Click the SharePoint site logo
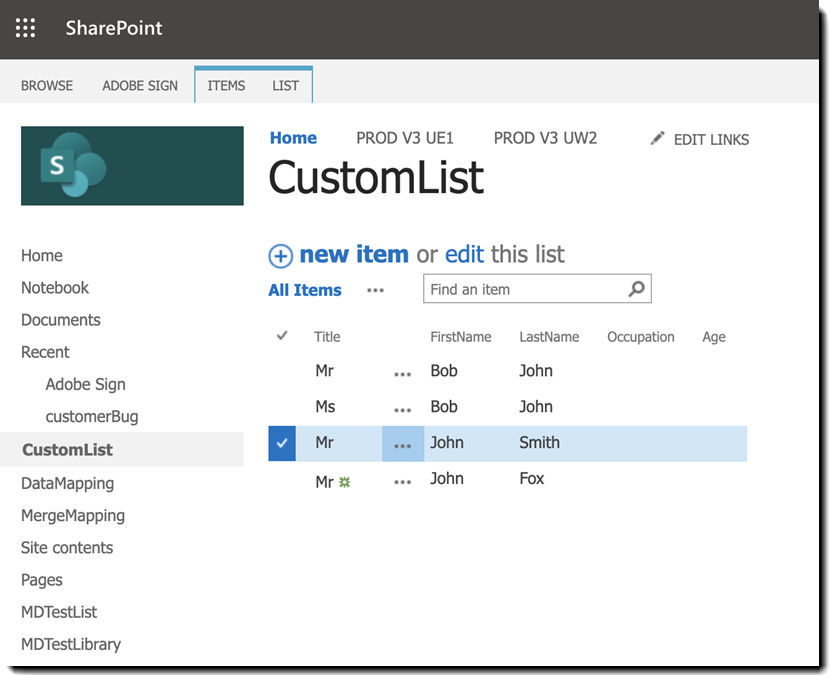 pos(132,165)
